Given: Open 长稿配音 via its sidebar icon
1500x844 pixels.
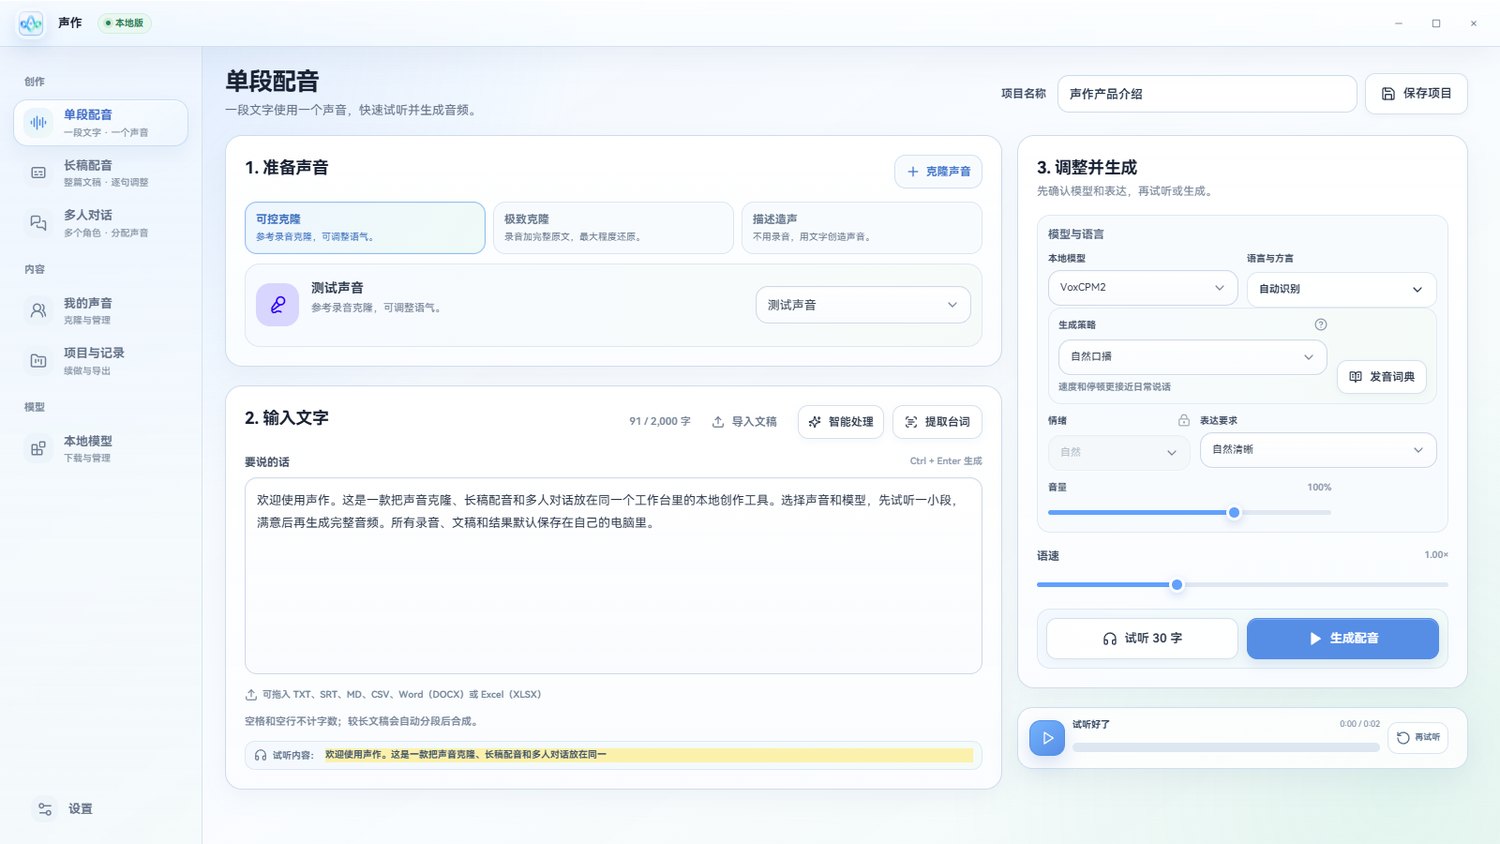Looking at the screenshot, I should (x=38, y=173).
